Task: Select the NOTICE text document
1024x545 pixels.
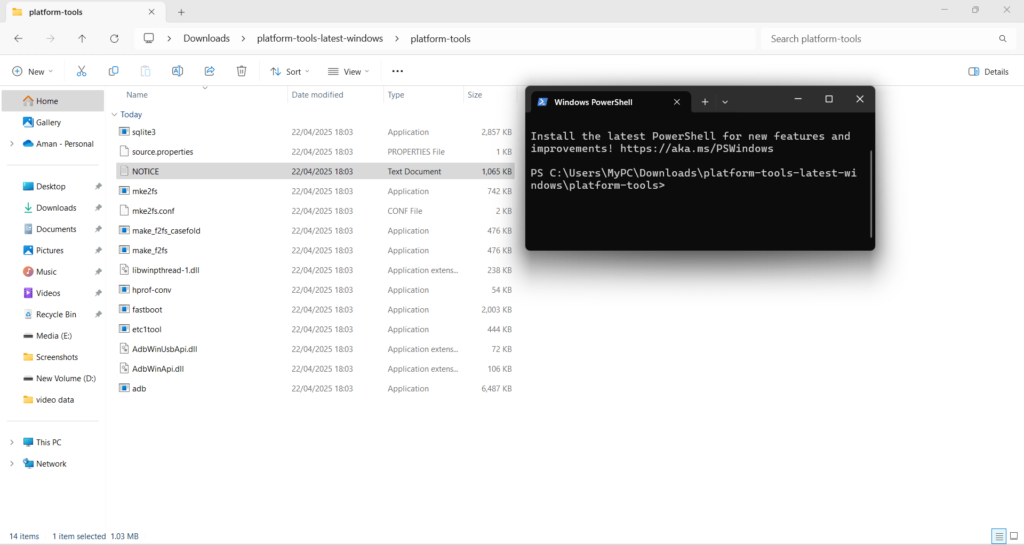Action: [x=315, y=171]
